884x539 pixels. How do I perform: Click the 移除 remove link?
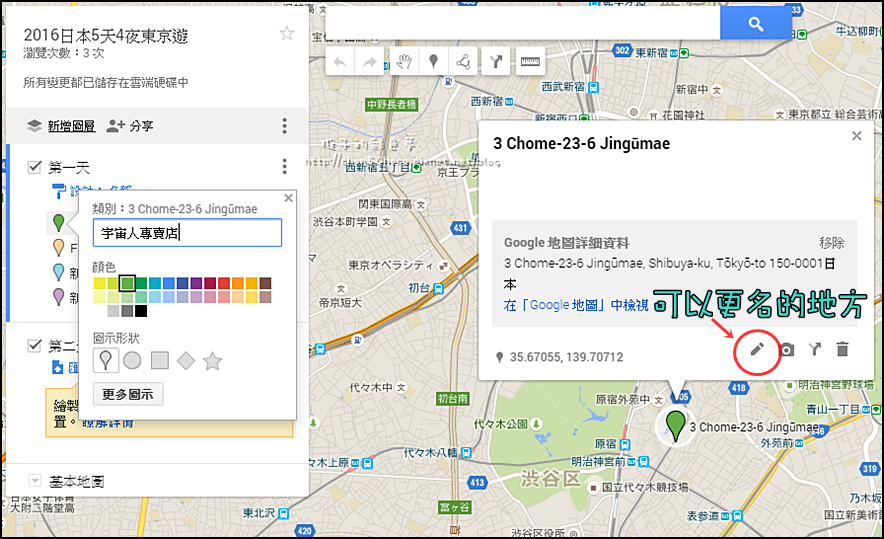click(x=832, y=243)
